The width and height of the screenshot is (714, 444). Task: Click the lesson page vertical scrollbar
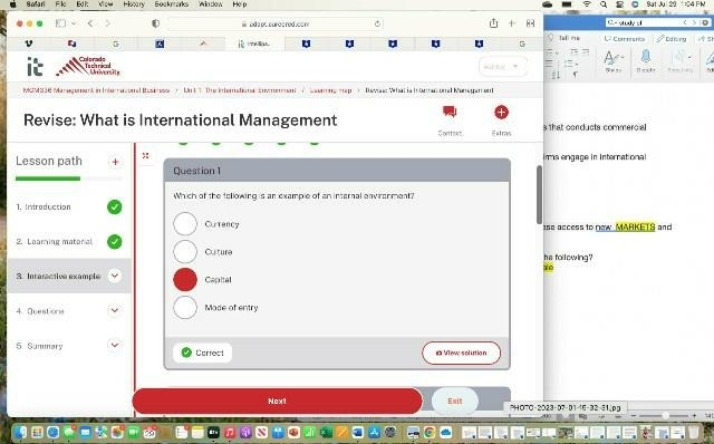pos(539,195)
